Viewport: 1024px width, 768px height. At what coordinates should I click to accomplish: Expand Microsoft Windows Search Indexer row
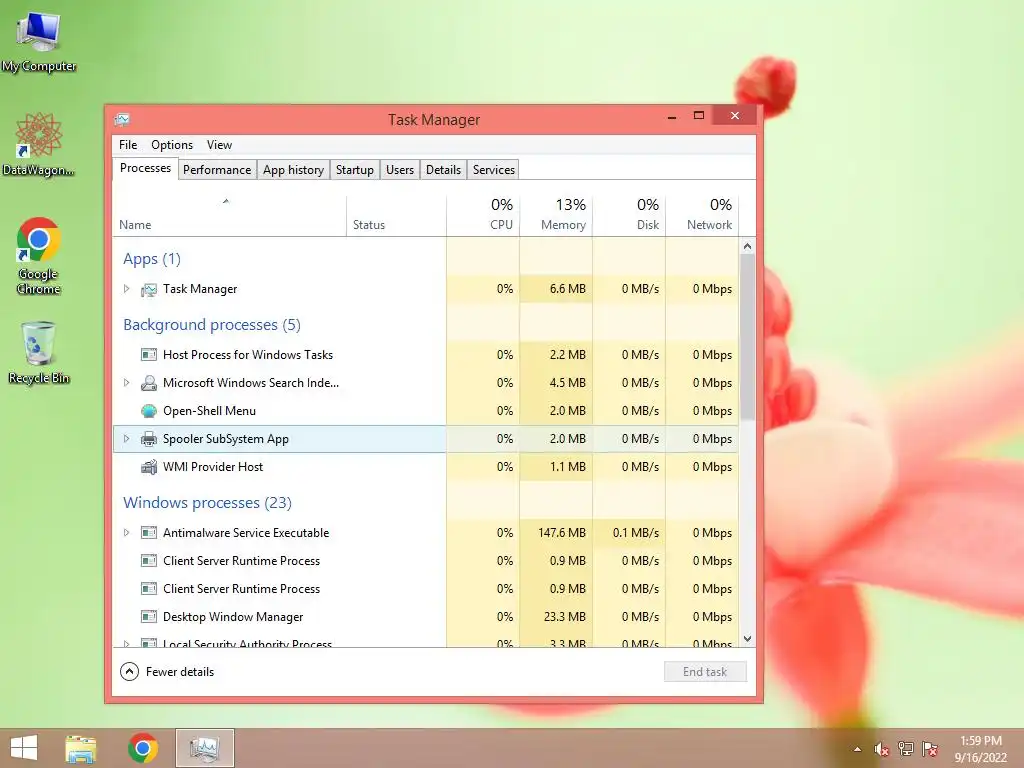127,383
